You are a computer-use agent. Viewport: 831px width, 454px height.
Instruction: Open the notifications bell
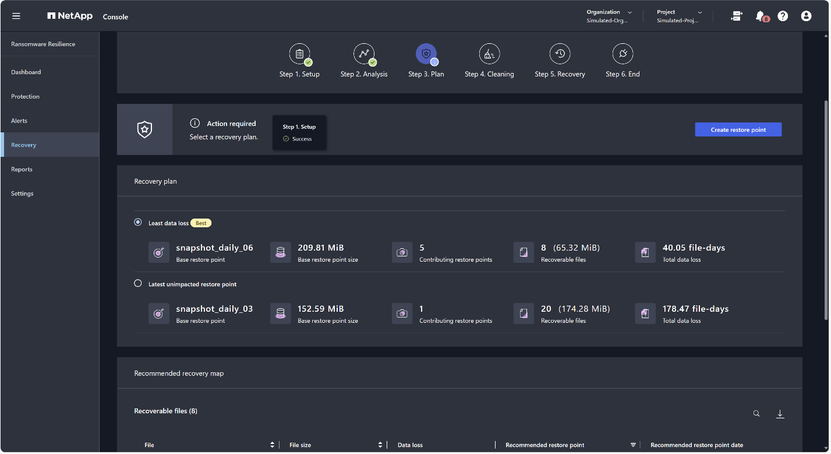click(760, 16)
